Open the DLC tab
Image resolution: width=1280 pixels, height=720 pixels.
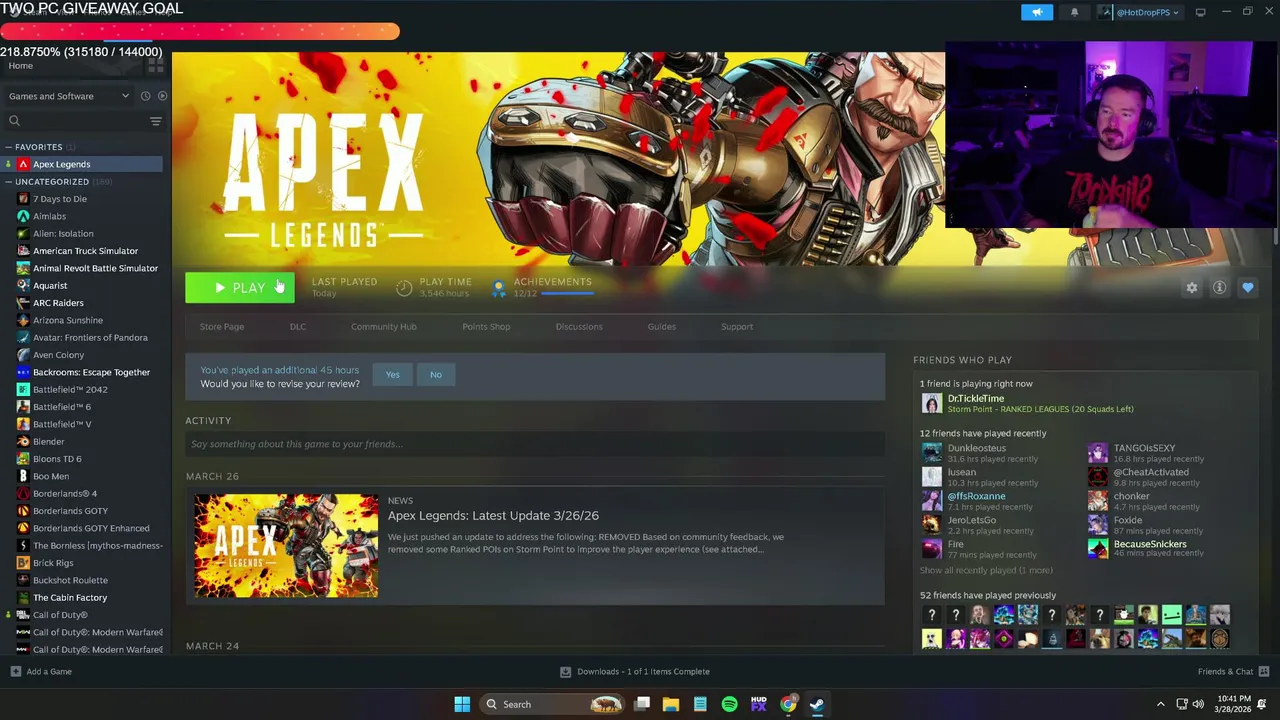click(x=298, y=327)
